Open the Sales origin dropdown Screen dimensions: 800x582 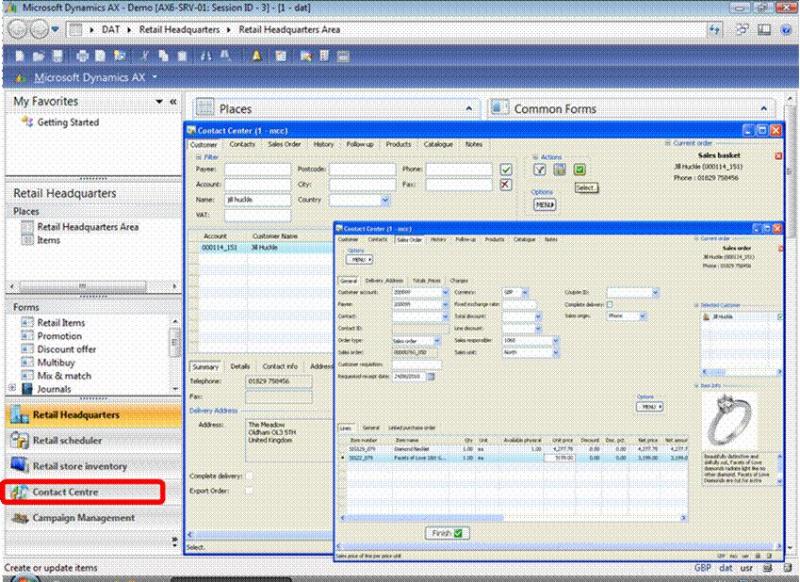[x=643, y=316]
